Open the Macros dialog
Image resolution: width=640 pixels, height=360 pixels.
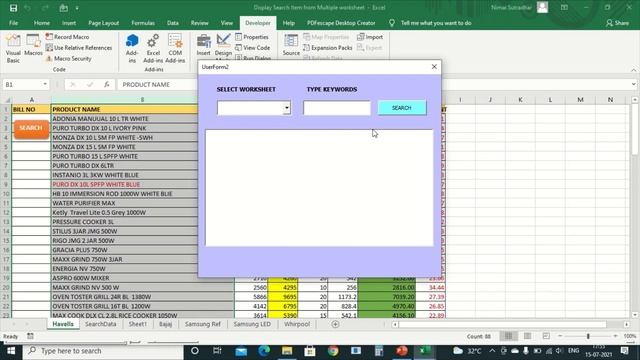(33, 45)
